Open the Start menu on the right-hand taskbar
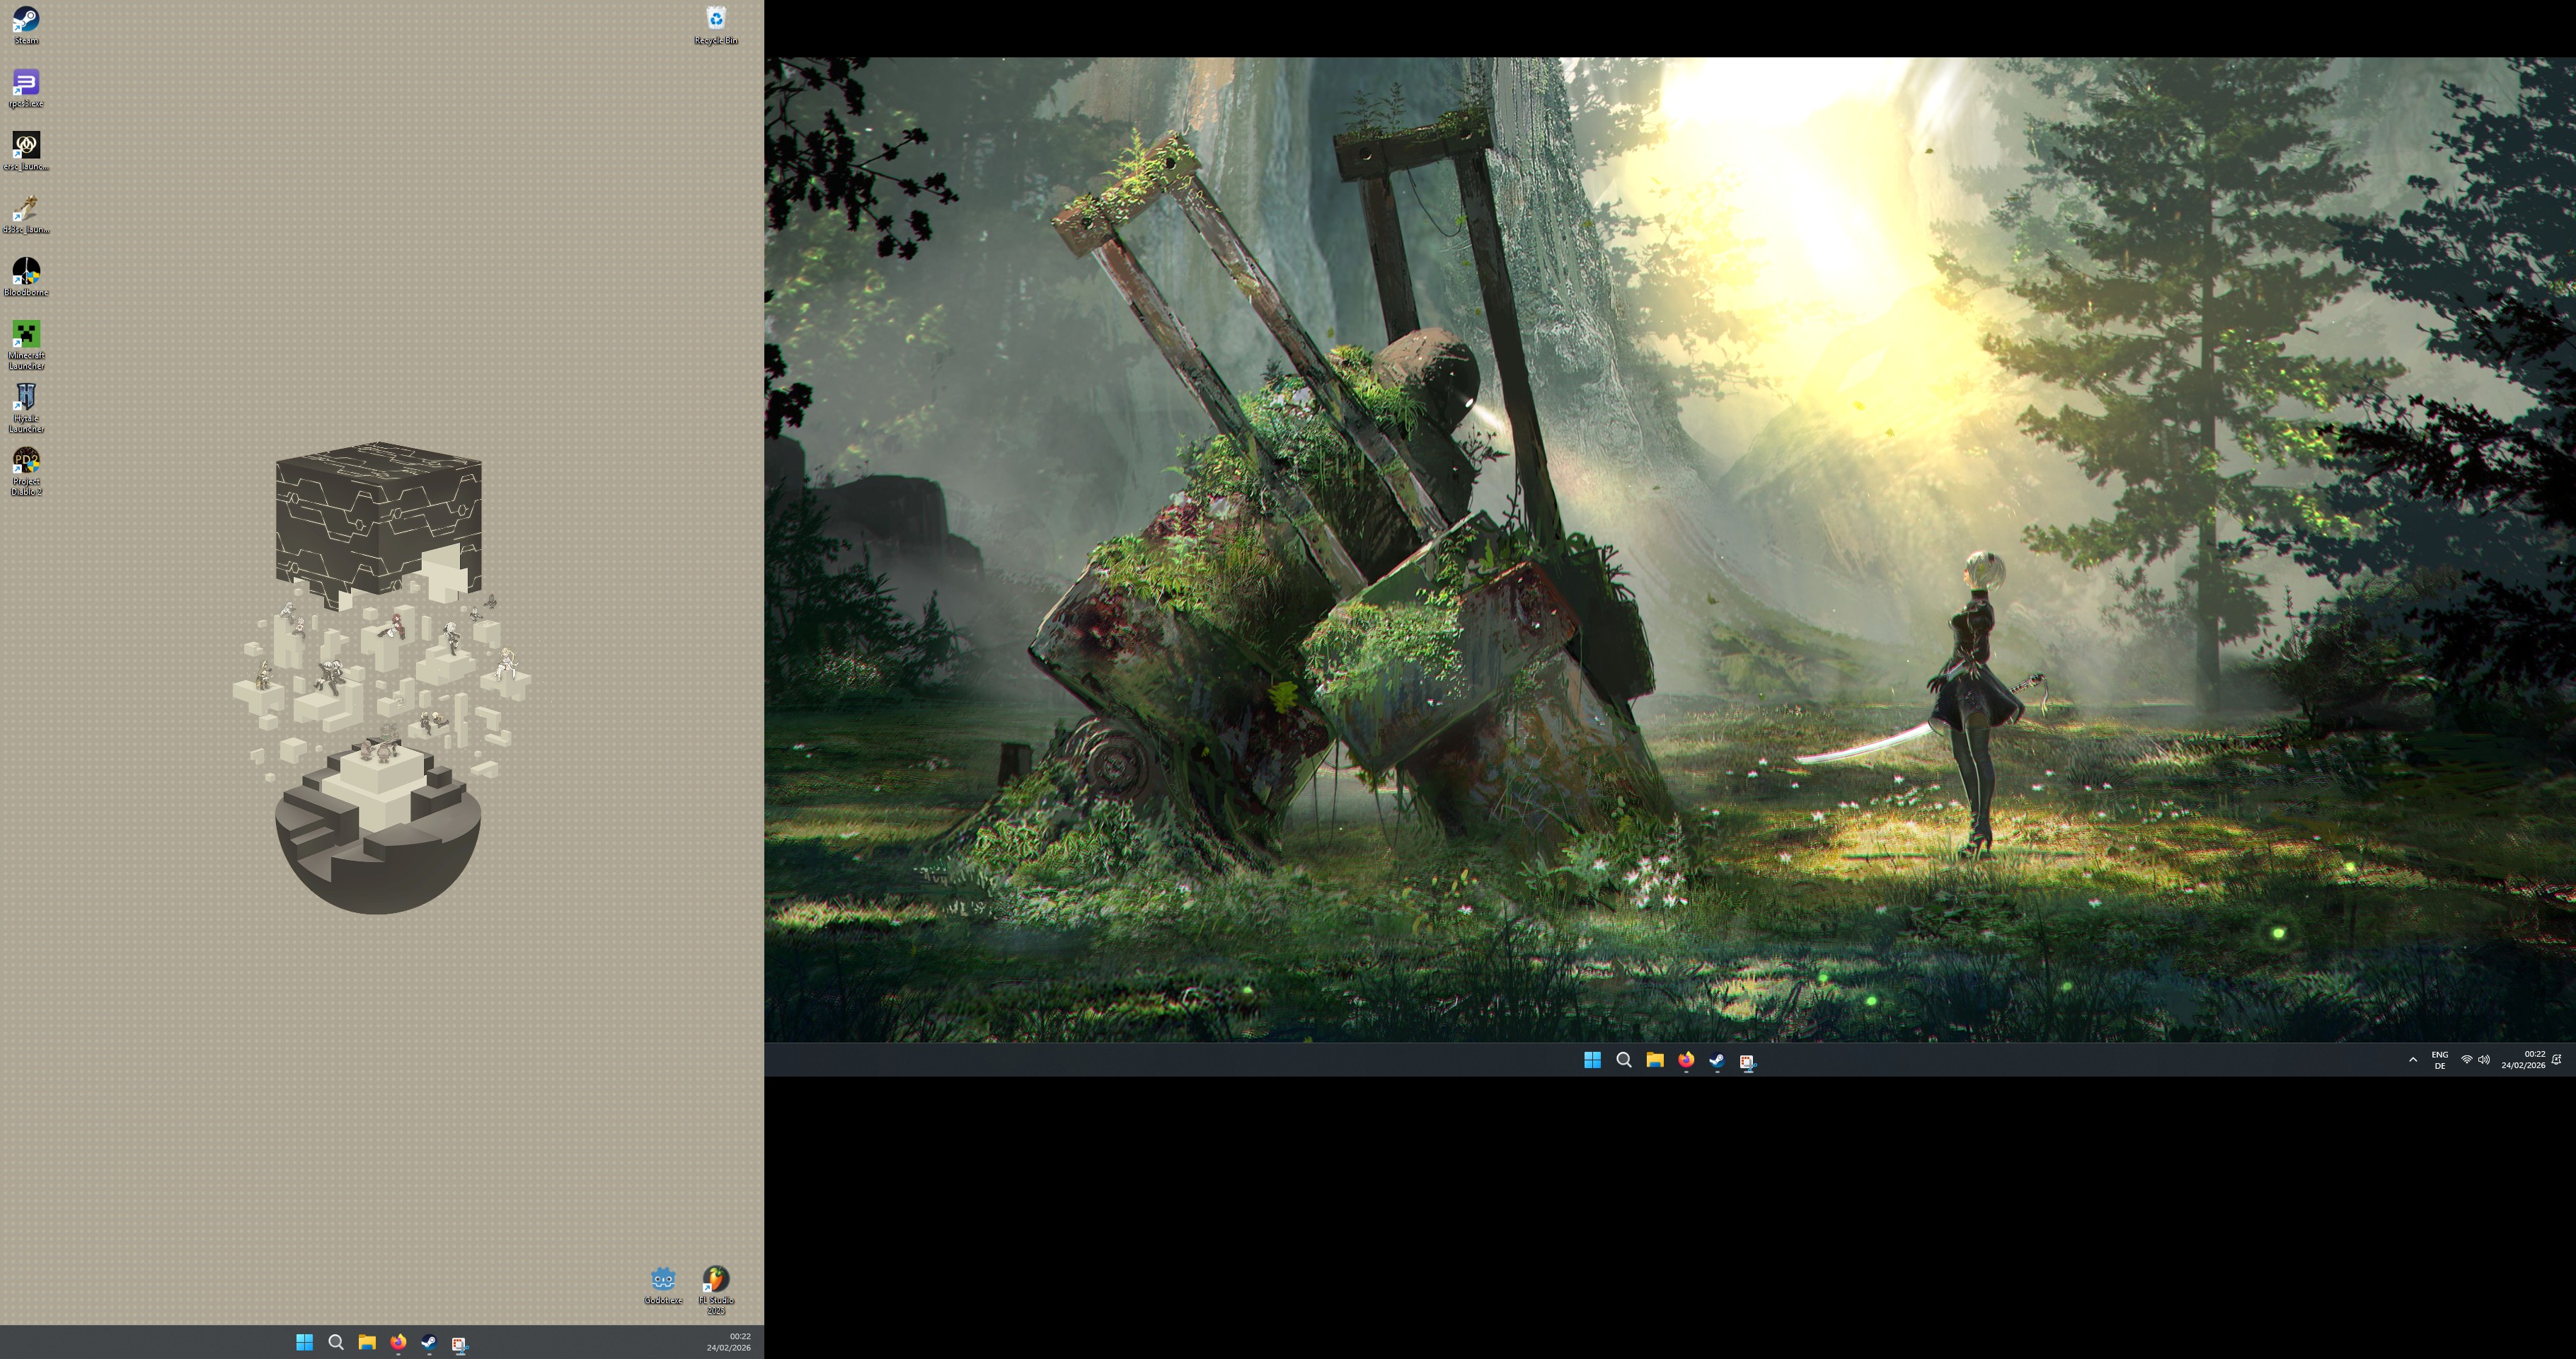The width and height of the screenshot is (2576, 1359). (x=1592, y=1060)
